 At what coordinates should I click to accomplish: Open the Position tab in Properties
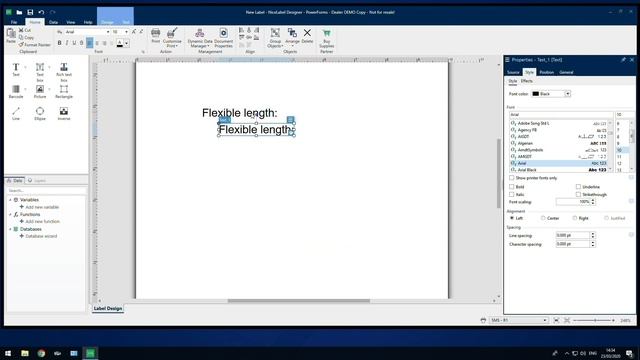point(547,72)
